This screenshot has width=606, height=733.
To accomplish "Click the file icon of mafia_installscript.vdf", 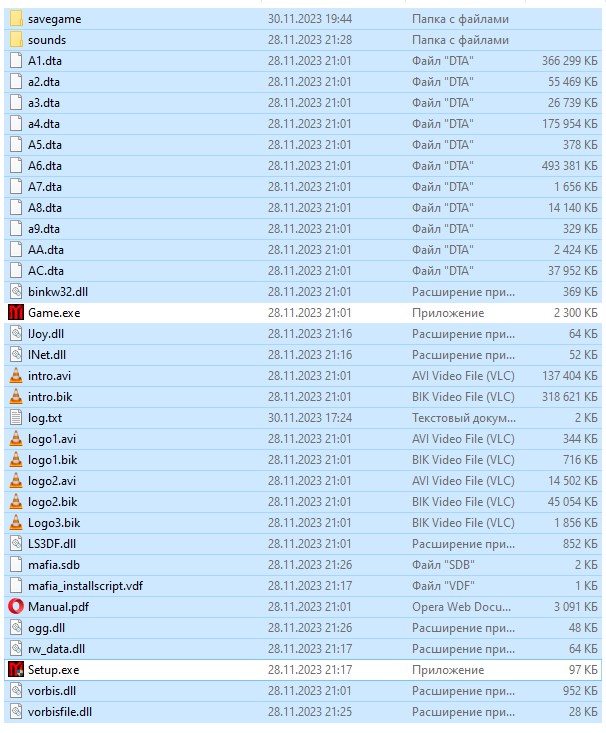I will (x=16, y=585).
